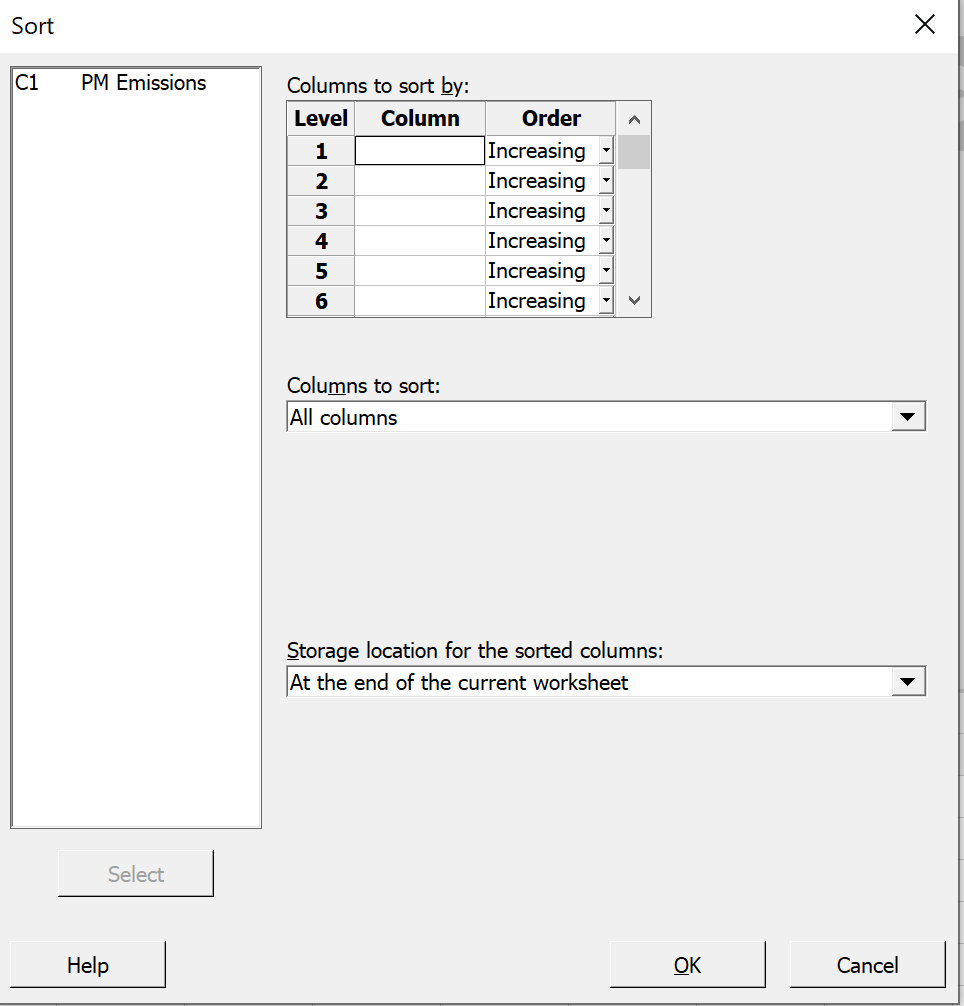Click the scroll up arrow of sort table
This screenshot has width=964, height=1006.
(634, 119)
